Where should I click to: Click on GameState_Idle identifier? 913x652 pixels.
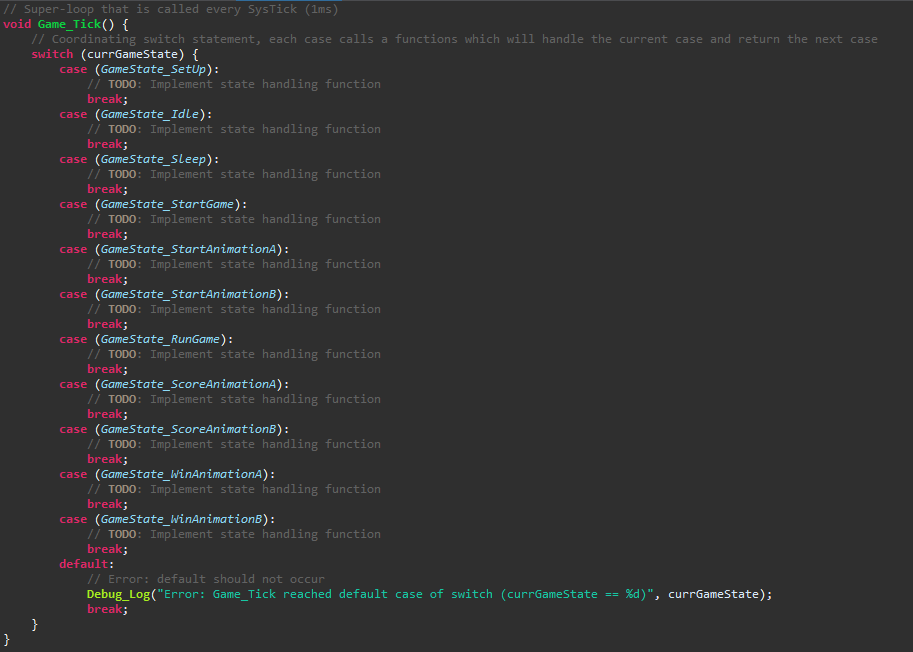coord(150,114)
